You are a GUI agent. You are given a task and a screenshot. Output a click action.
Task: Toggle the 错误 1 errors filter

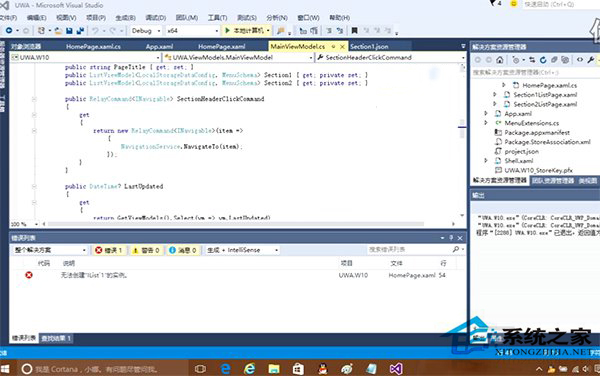point(109,250)
